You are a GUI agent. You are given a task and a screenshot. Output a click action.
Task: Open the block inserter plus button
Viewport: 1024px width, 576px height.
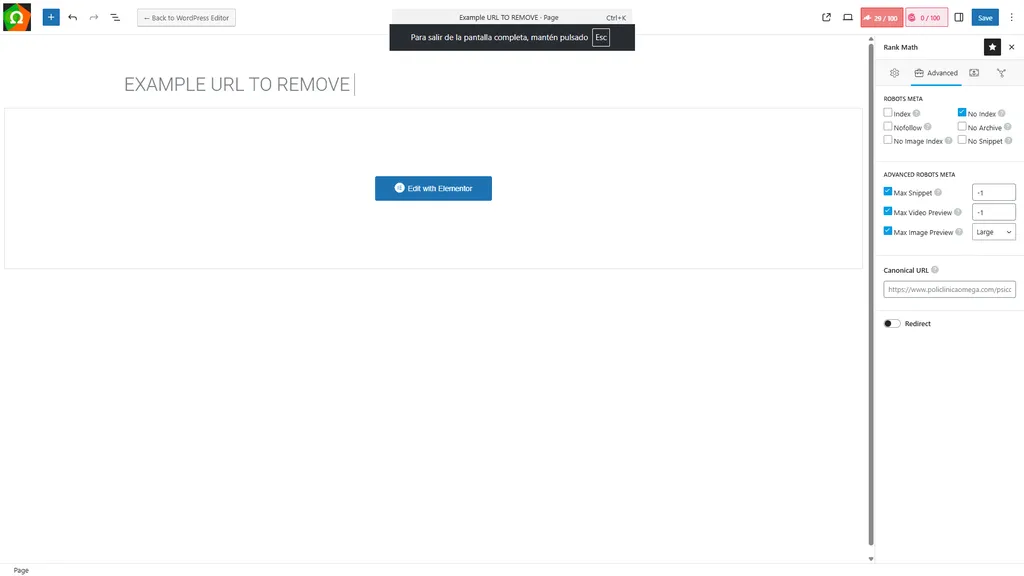pyautogui.click(x=51, y=18)
